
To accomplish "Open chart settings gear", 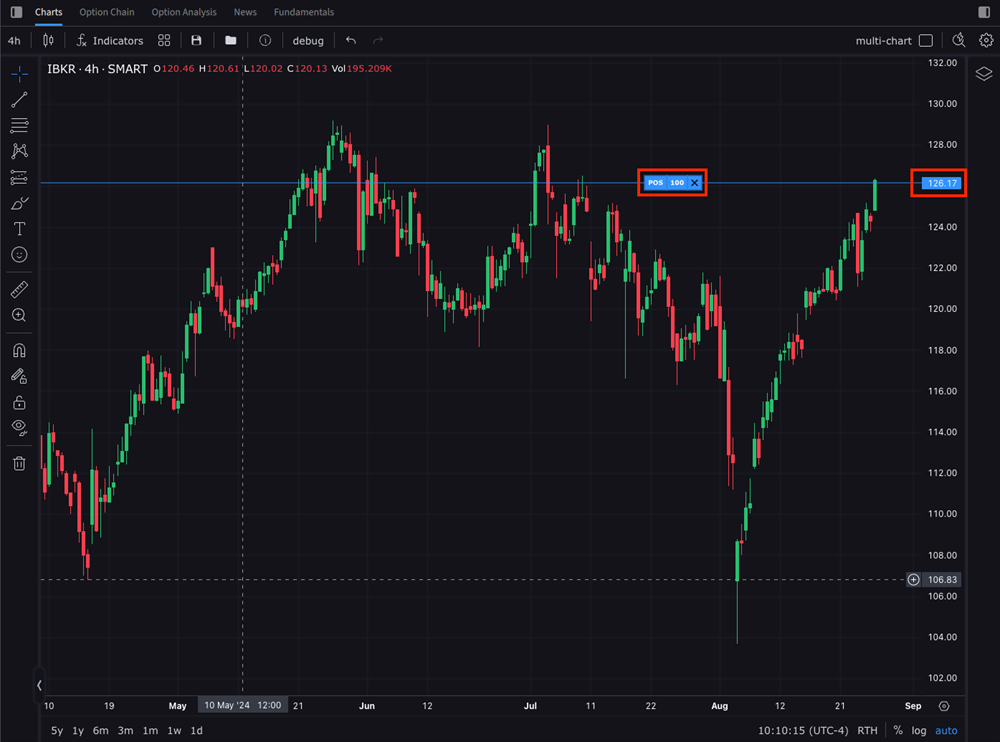I will [x=986, y=40].
